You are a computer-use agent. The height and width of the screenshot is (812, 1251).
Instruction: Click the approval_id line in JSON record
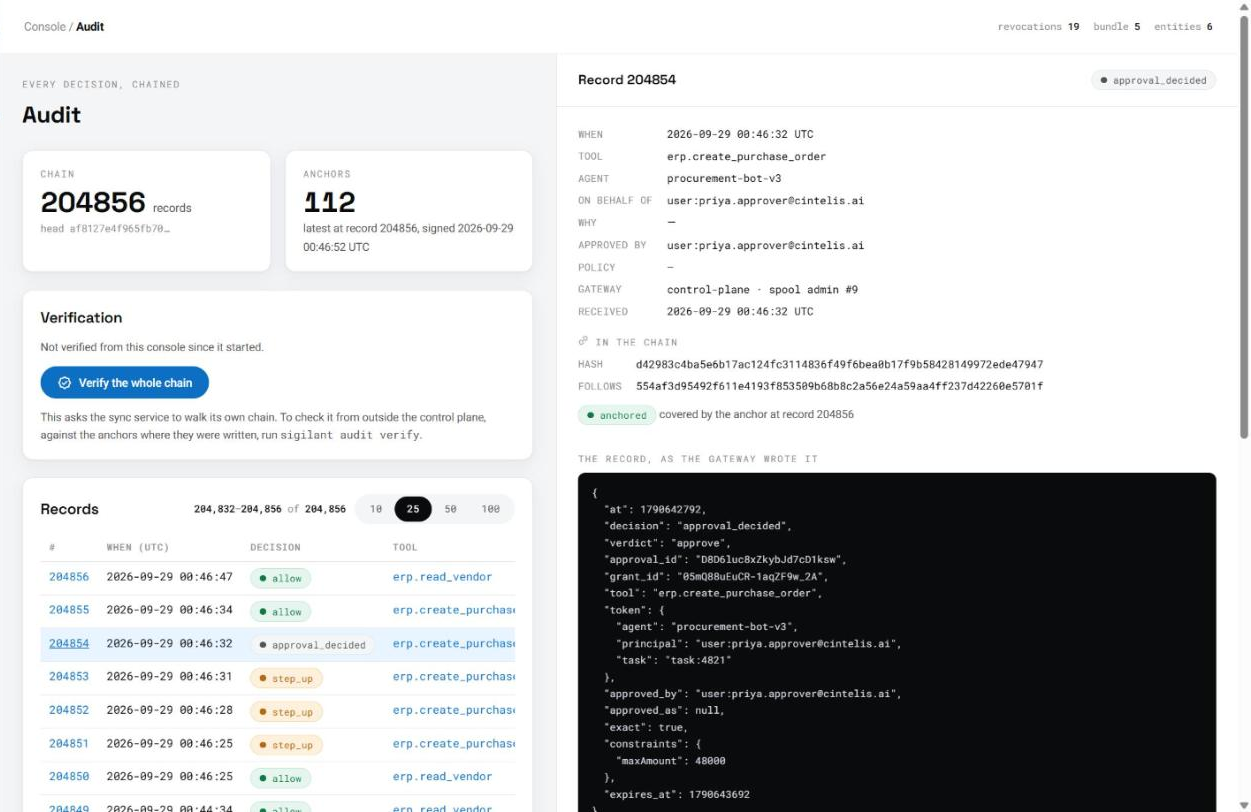(x=725, y=559)
